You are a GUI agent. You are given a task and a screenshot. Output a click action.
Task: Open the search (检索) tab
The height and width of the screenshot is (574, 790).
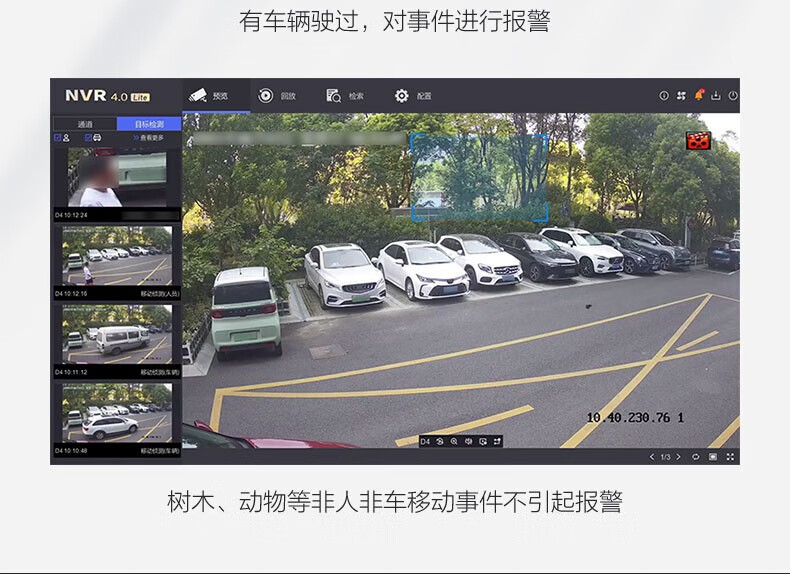(x=345, y=96)
